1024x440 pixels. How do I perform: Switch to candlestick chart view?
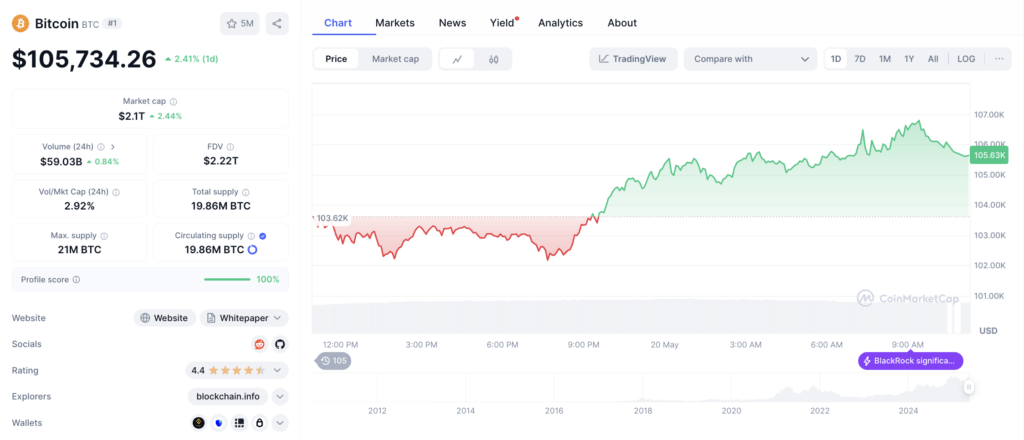pyautogui.click(x=494, y=59)
